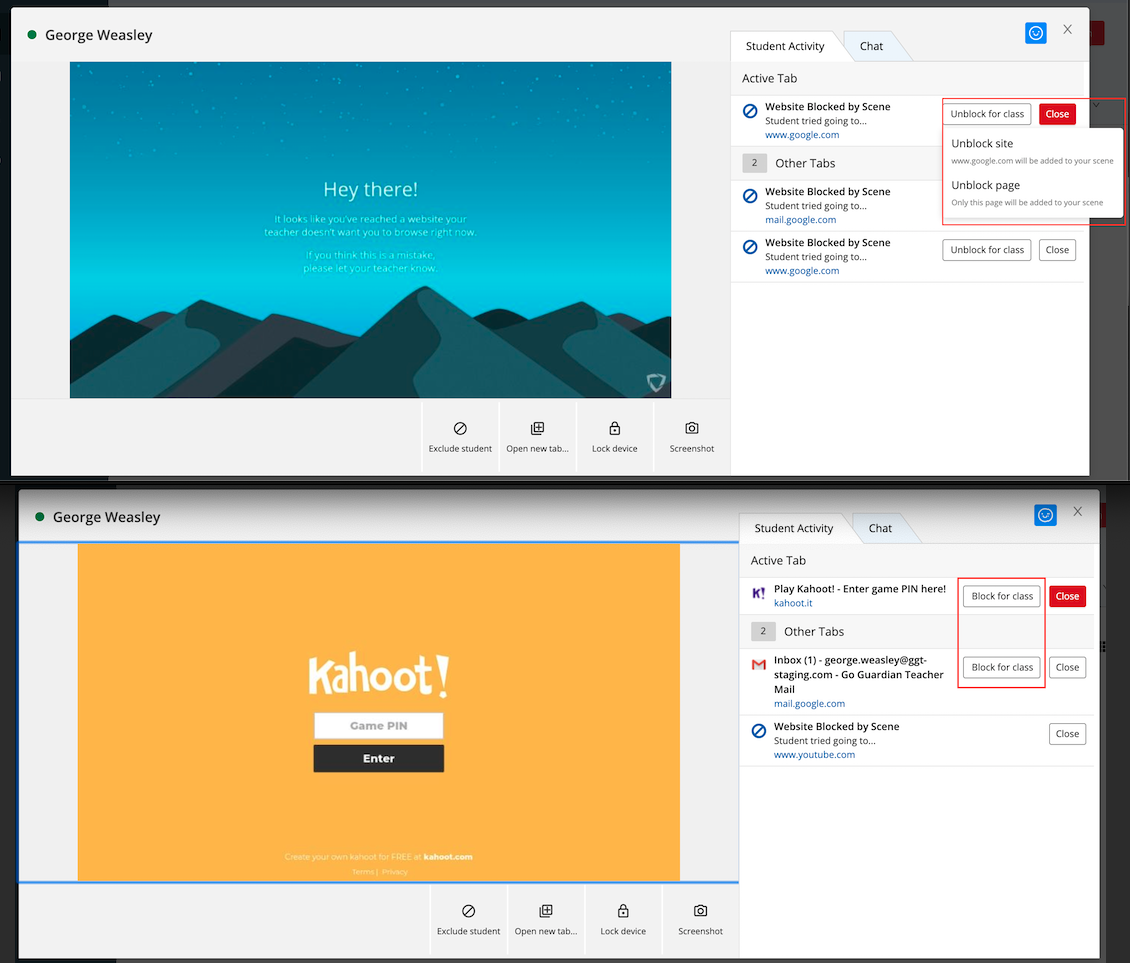Open www.youtube.com link in bottom window

coord(814,755)
